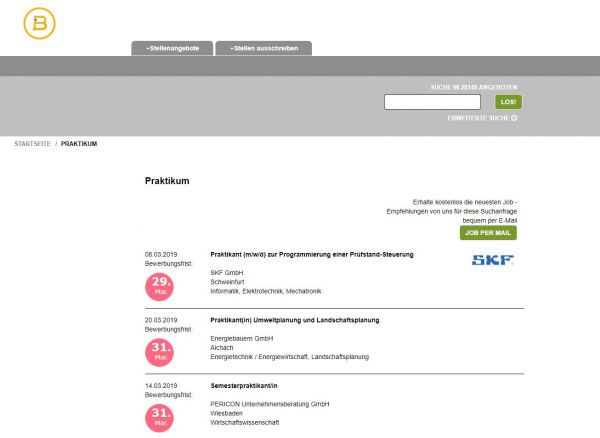Click the Energiebauern 31. Mar deadline badge

tap(160, 352)
